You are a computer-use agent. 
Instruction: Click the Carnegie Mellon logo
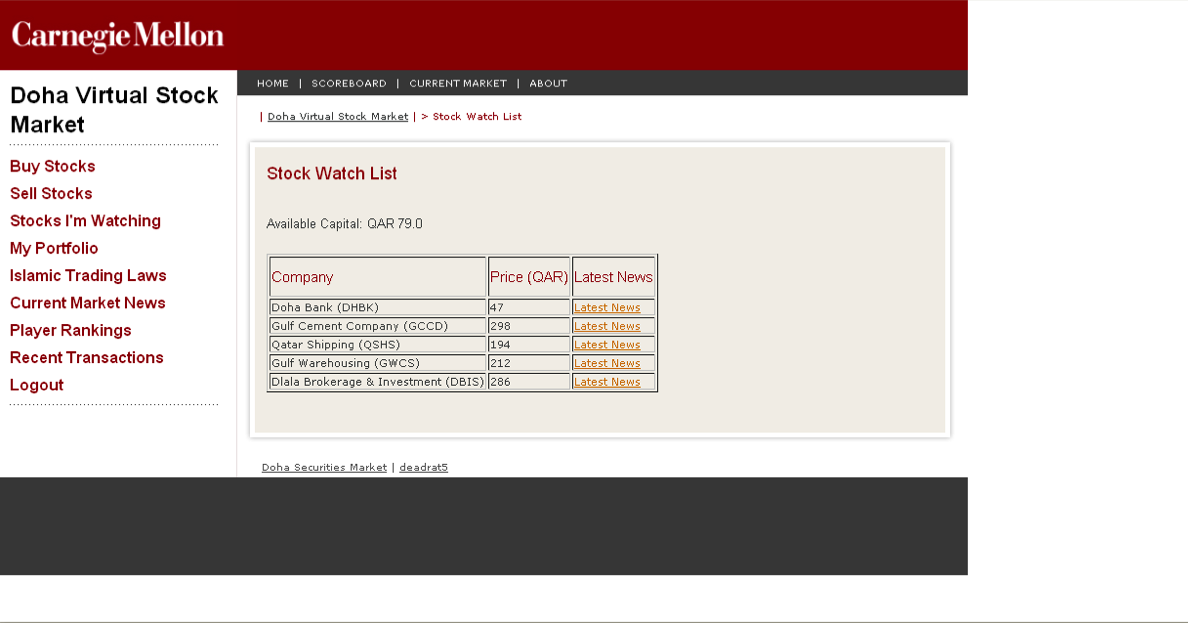pyautogui.click(x=117, y=36)
